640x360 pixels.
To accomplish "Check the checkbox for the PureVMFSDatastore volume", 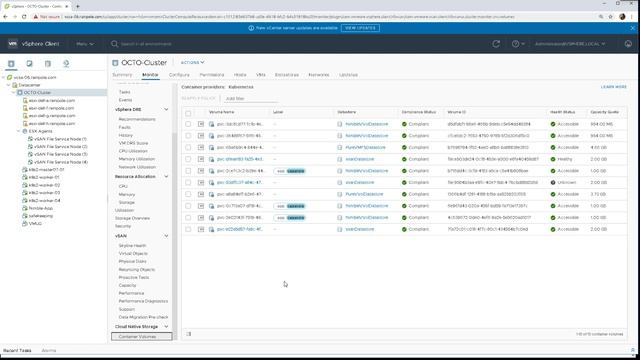I will [x=188, y=147].
